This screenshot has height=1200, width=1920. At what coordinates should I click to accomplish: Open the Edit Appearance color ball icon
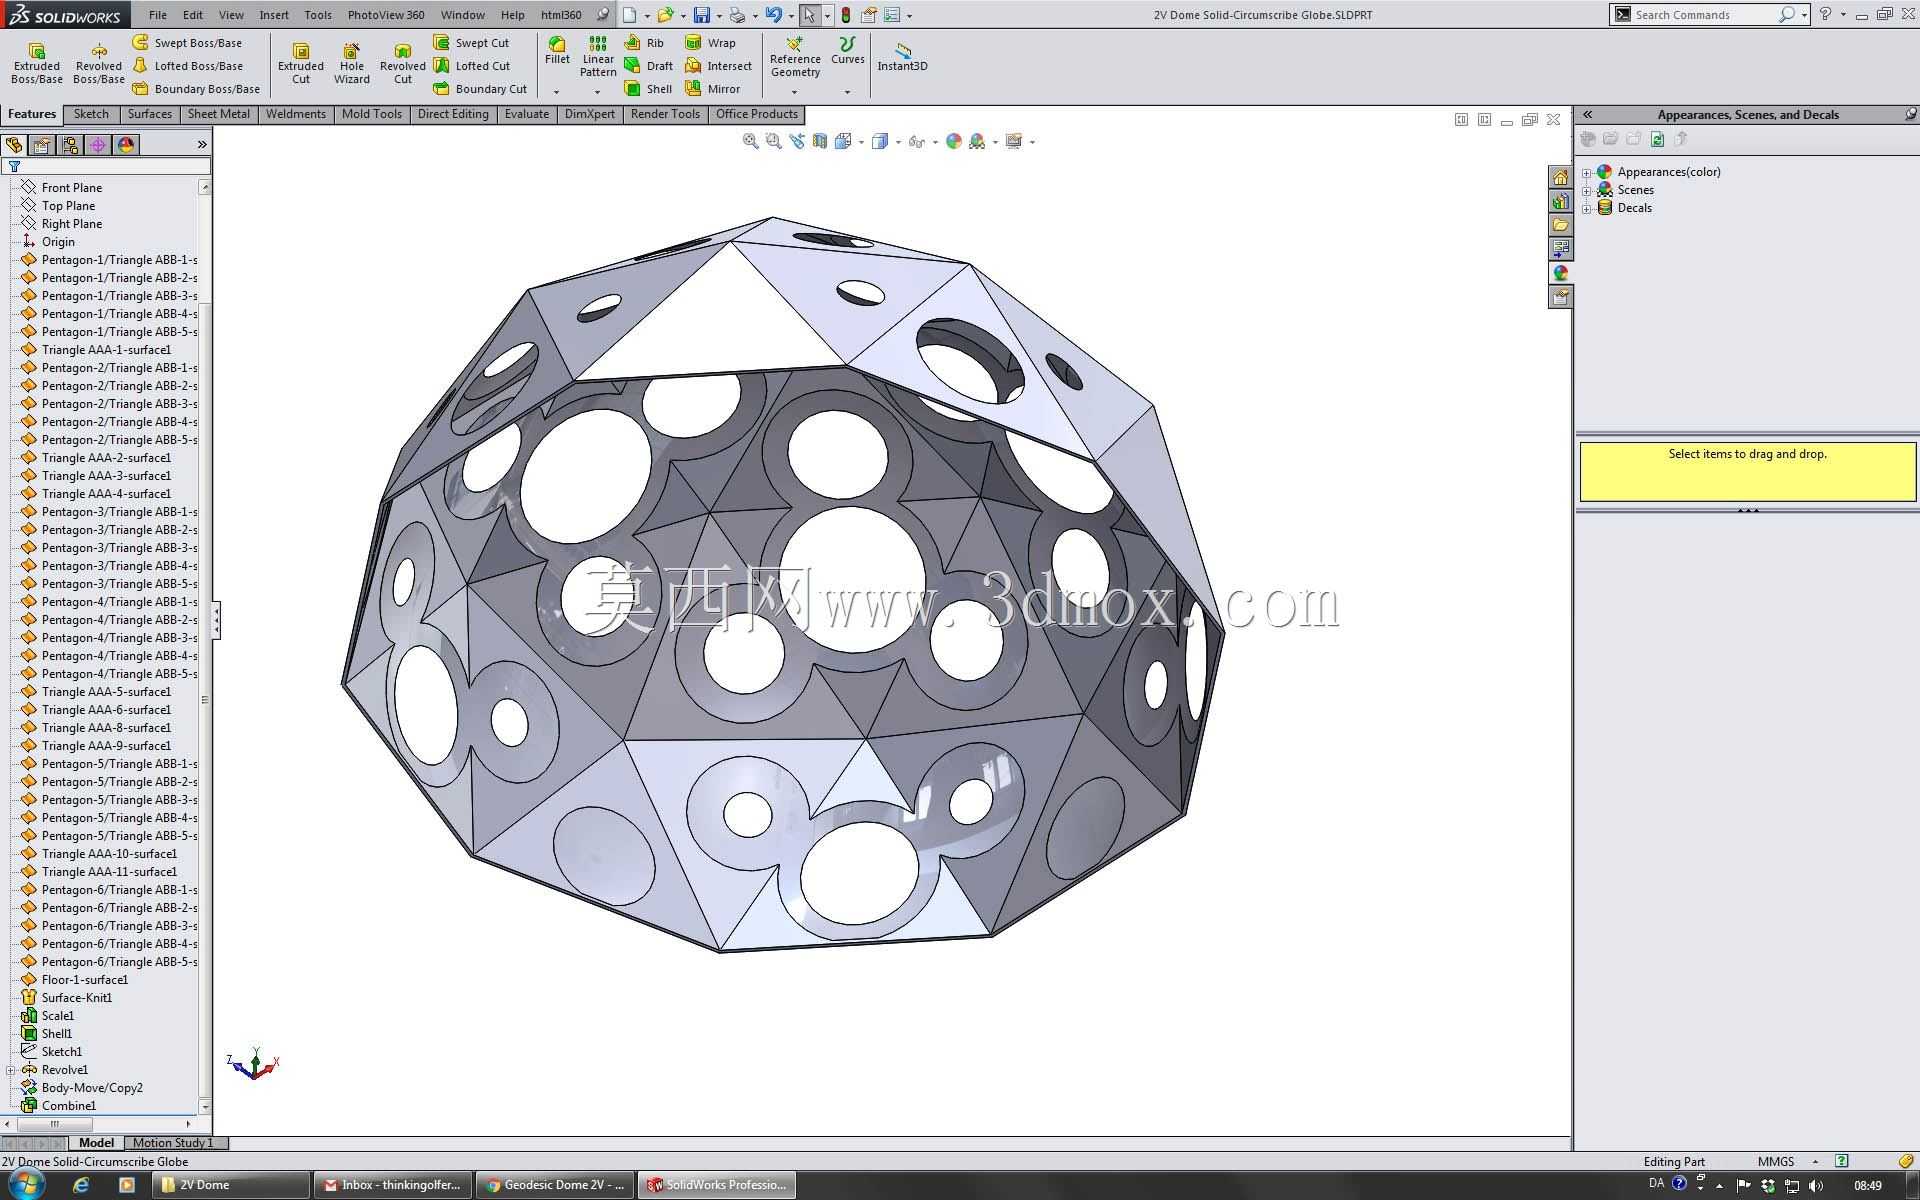coord(953,141)
